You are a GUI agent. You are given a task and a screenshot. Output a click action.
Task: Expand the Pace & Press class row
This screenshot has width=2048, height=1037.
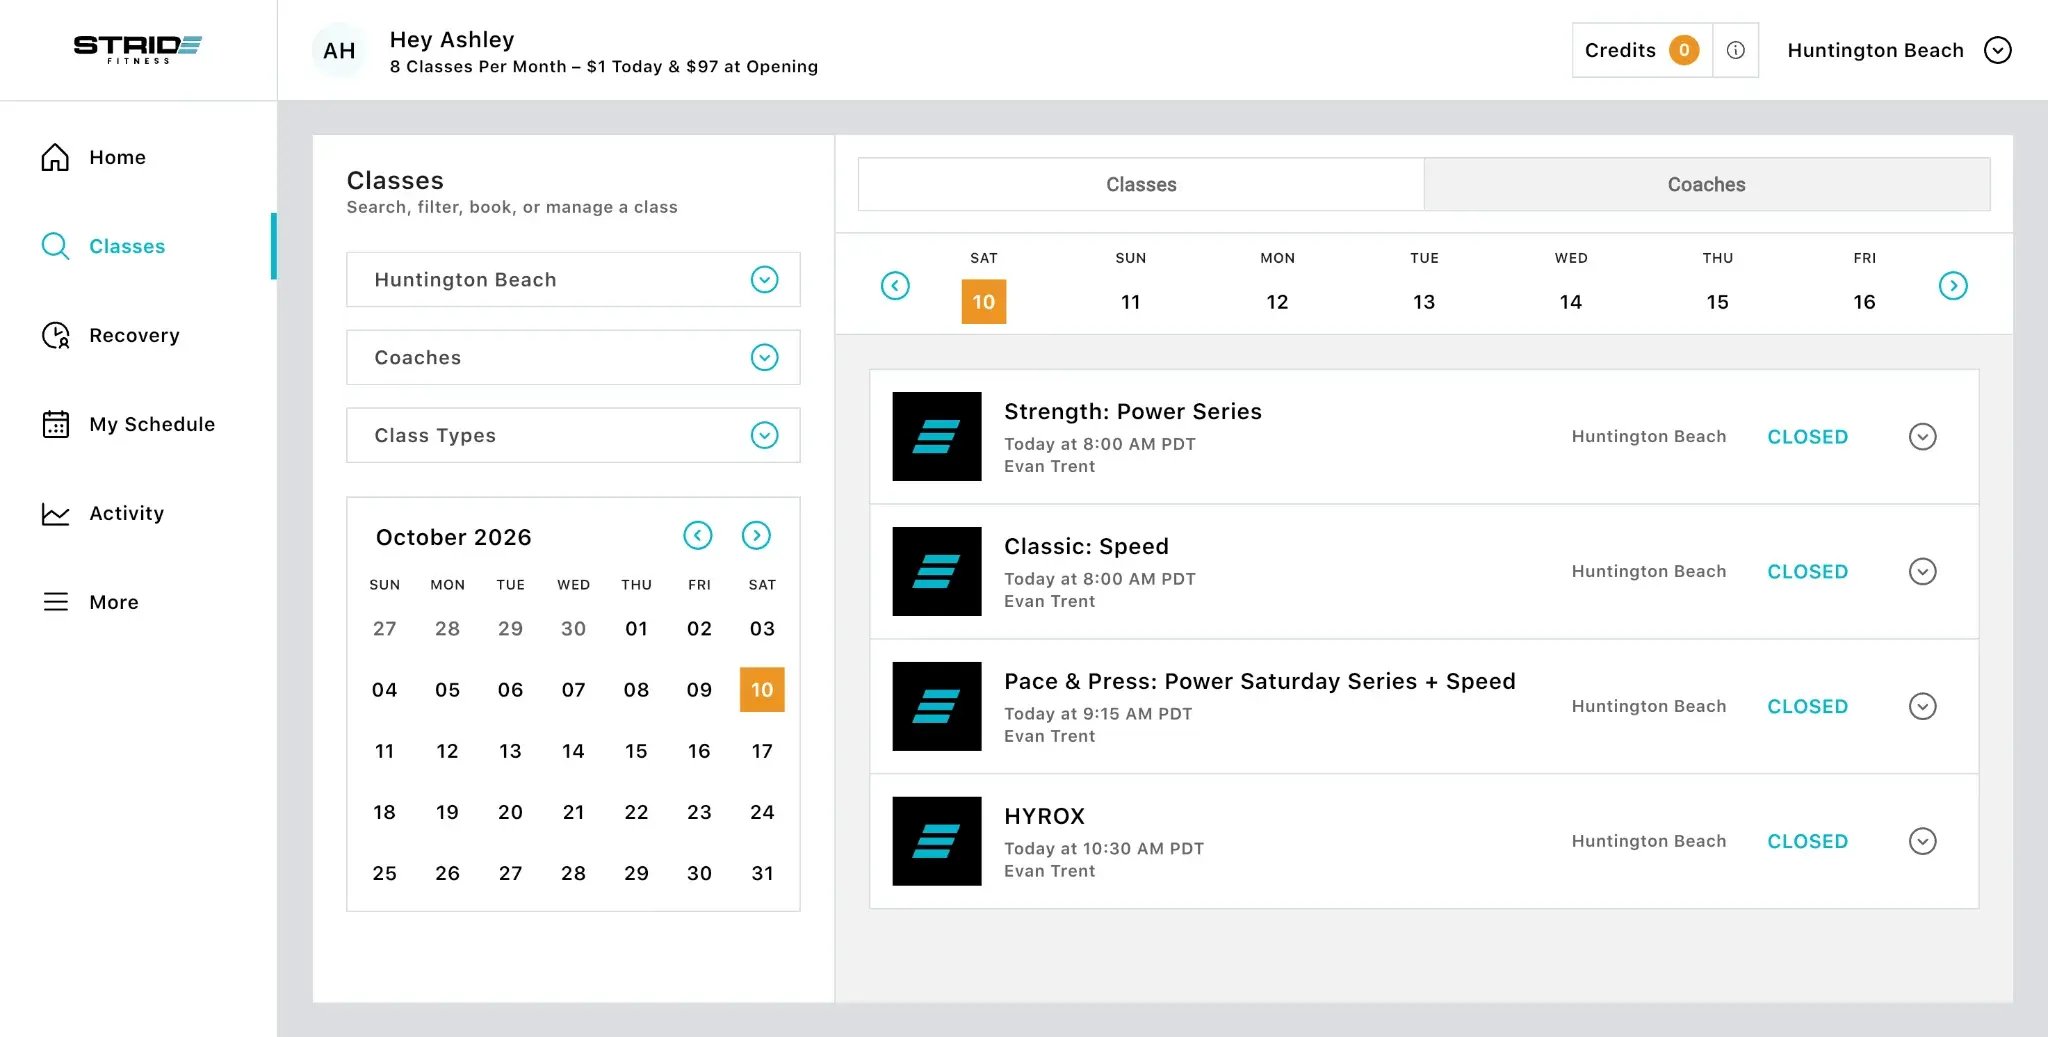tap(1922, 707)
